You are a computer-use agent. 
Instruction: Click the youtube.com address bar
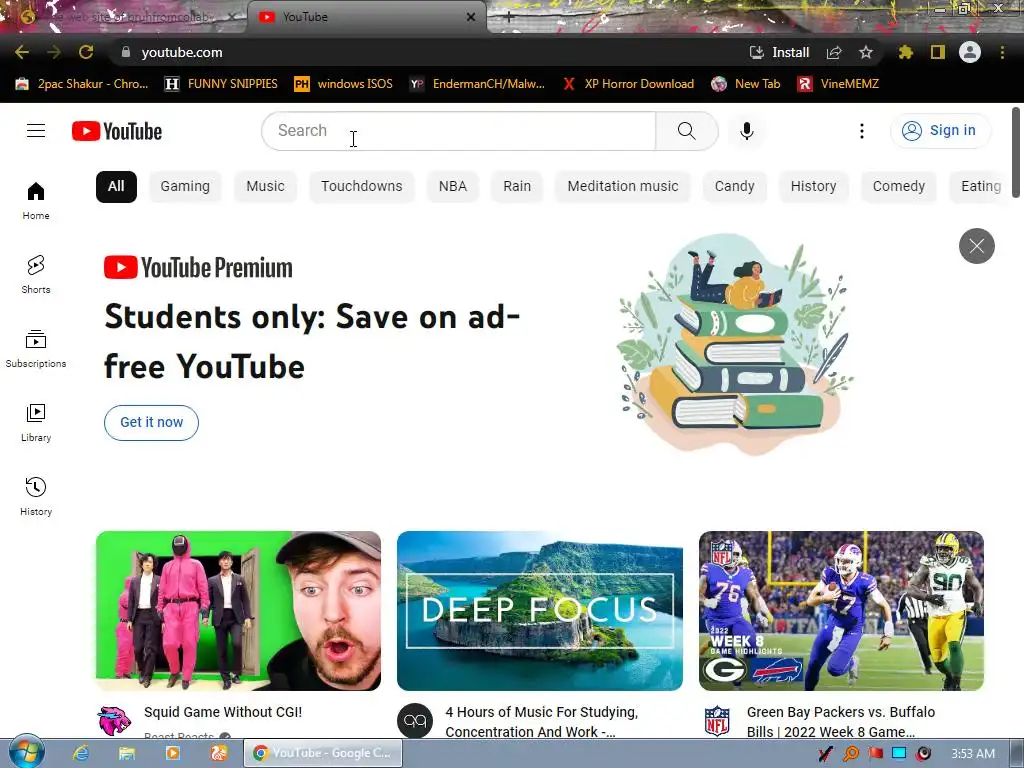point(431,52)
